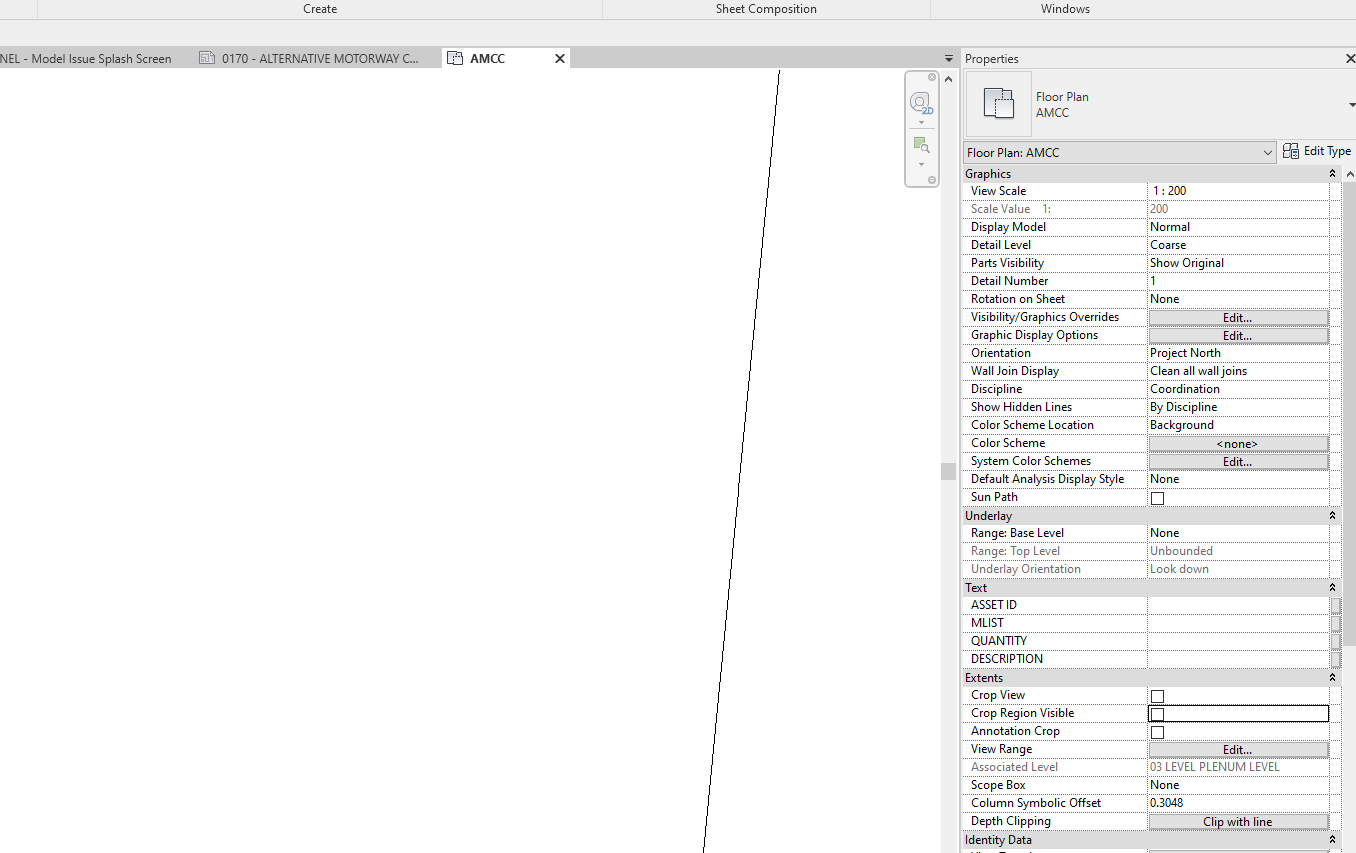This screenshot has height=853, width=1356.
Task: Click the Column Symbolic Offset value field
Action: (x=1238, y=803)
